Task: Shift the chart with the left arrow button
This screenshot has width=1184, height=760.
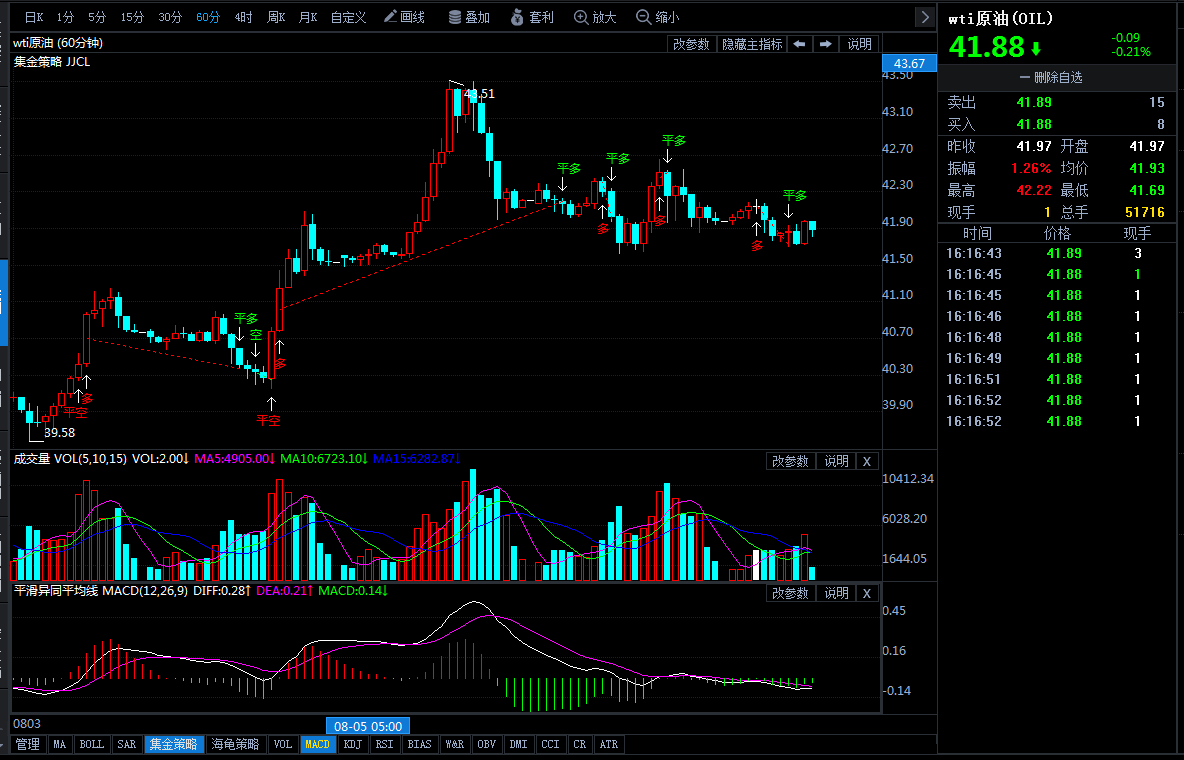Action: pos(799,44)
